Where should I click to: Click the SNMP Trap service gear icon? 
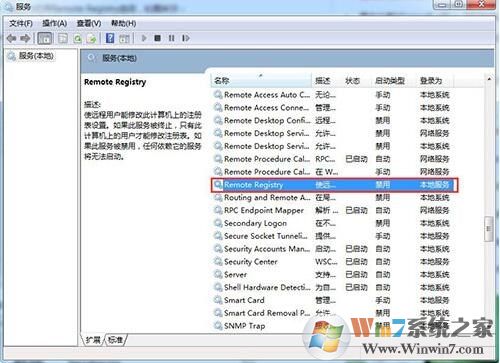point(218,326)
